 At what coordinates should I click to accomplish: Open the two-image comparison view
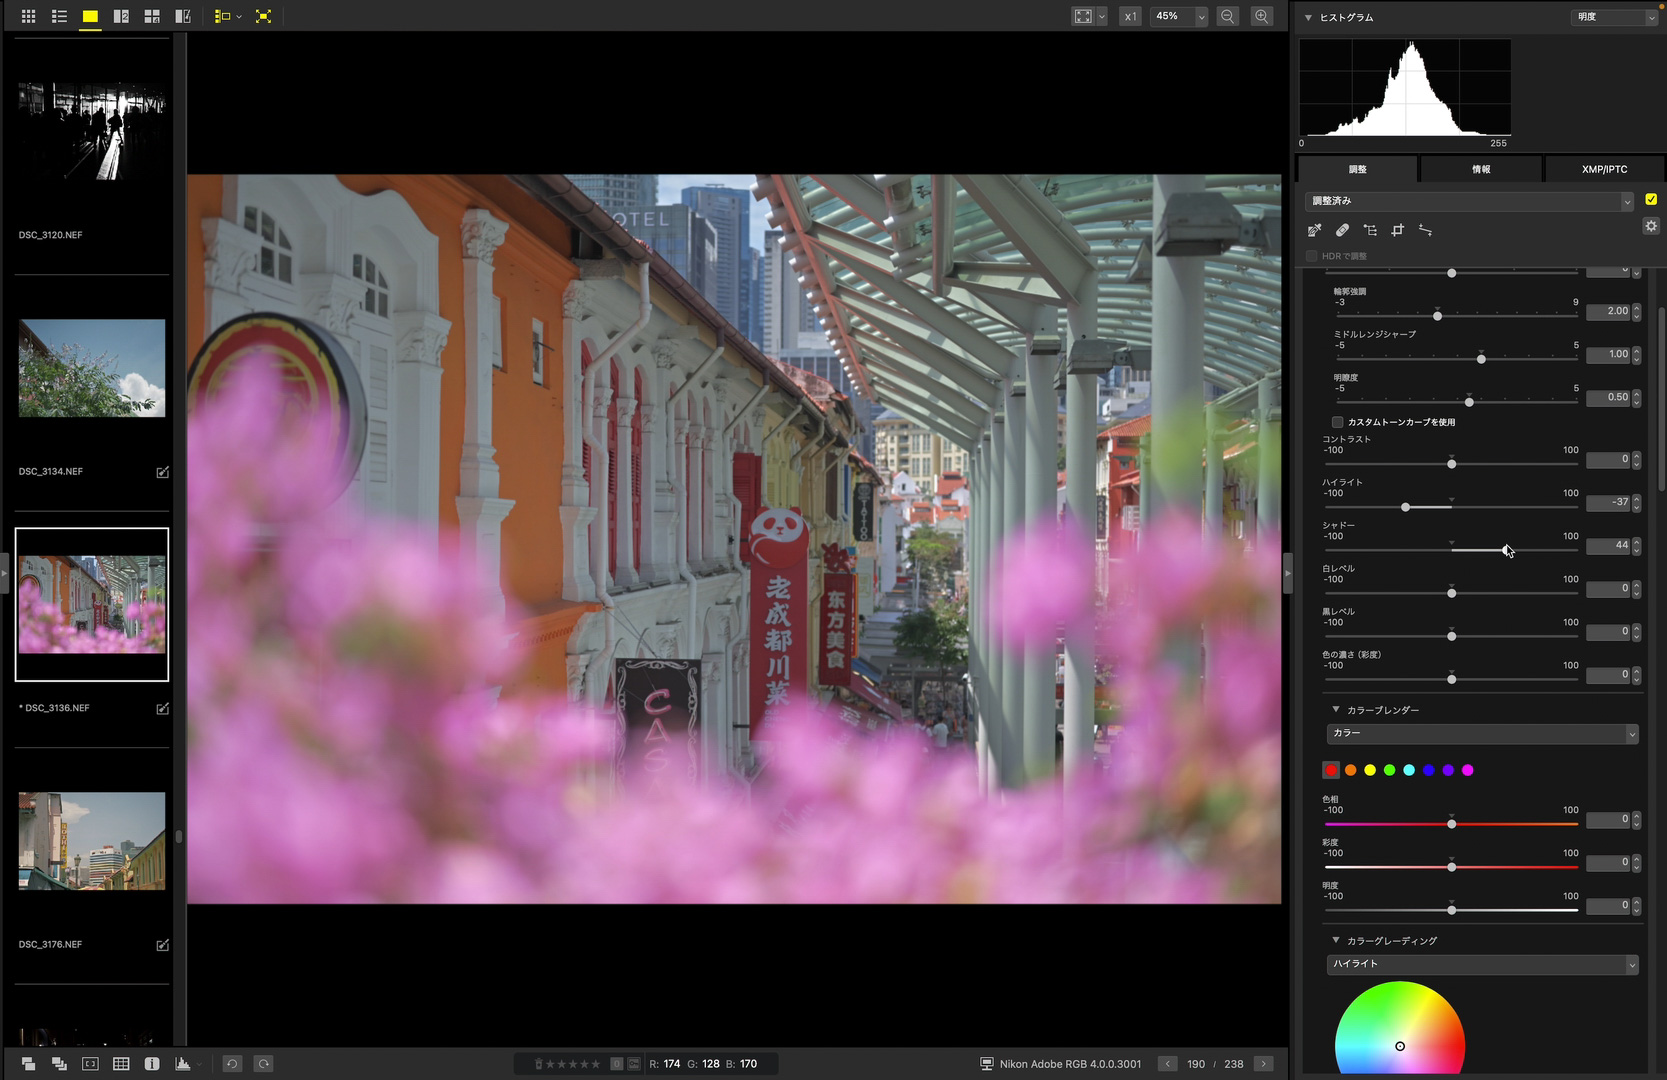pos(121,16)
